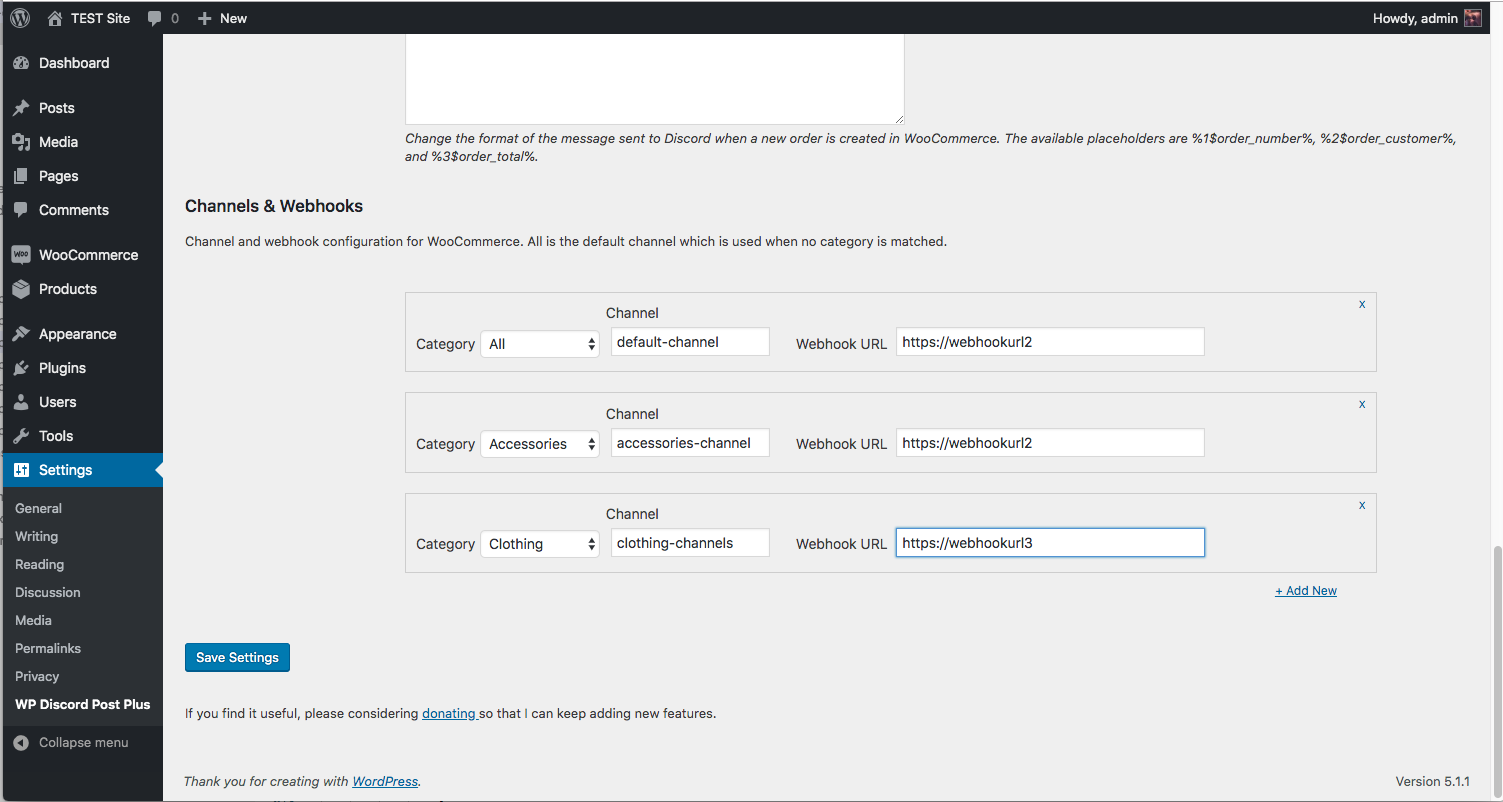This screenshot has width=1503, height=802.
Task: Click the Dashboard icon in sidebar
Action: [21, 63]
